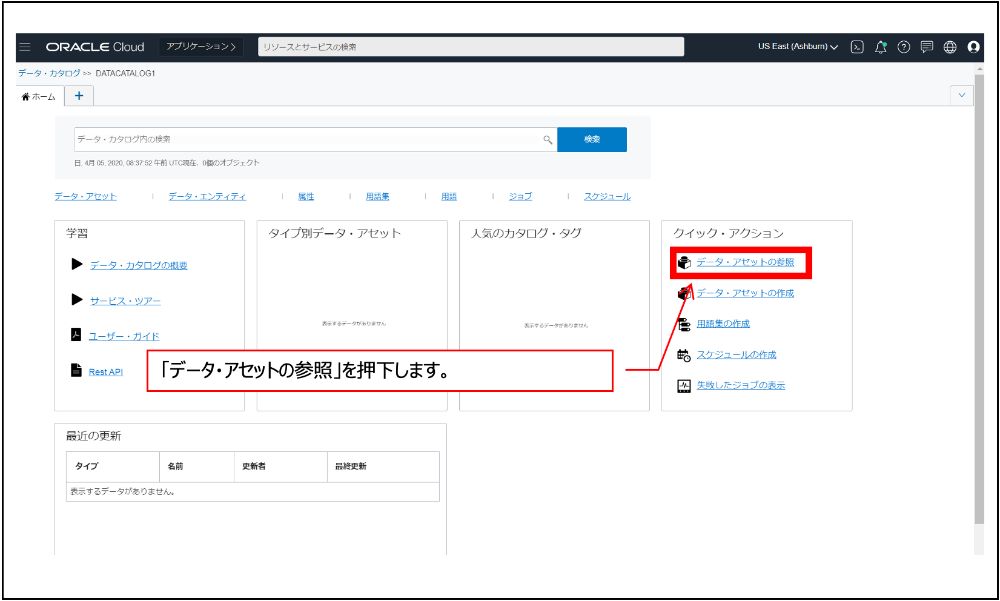This screenshot has height=601, width=1000.
Task: Open the データ・エンティティ link
Action: (x=207, y=197)
